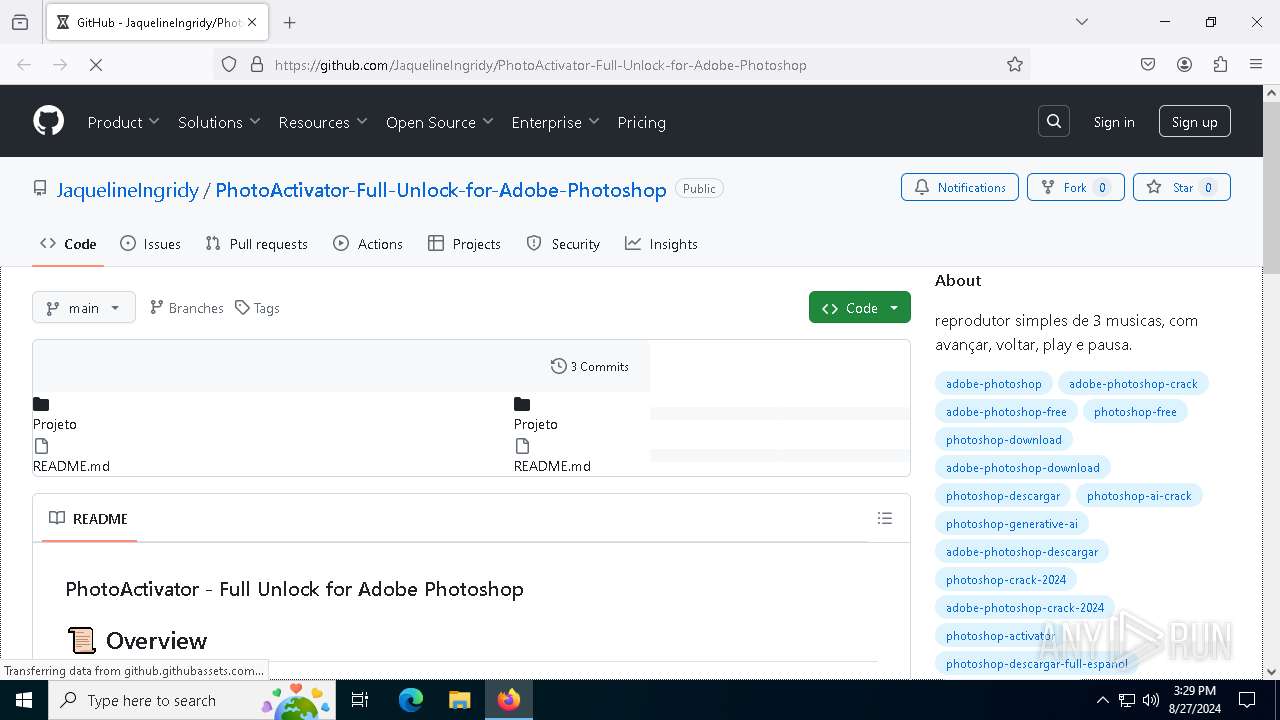This screenshot has width=1280, height=720.
Task: Click the browser back arrow
Action: [24, 64]
